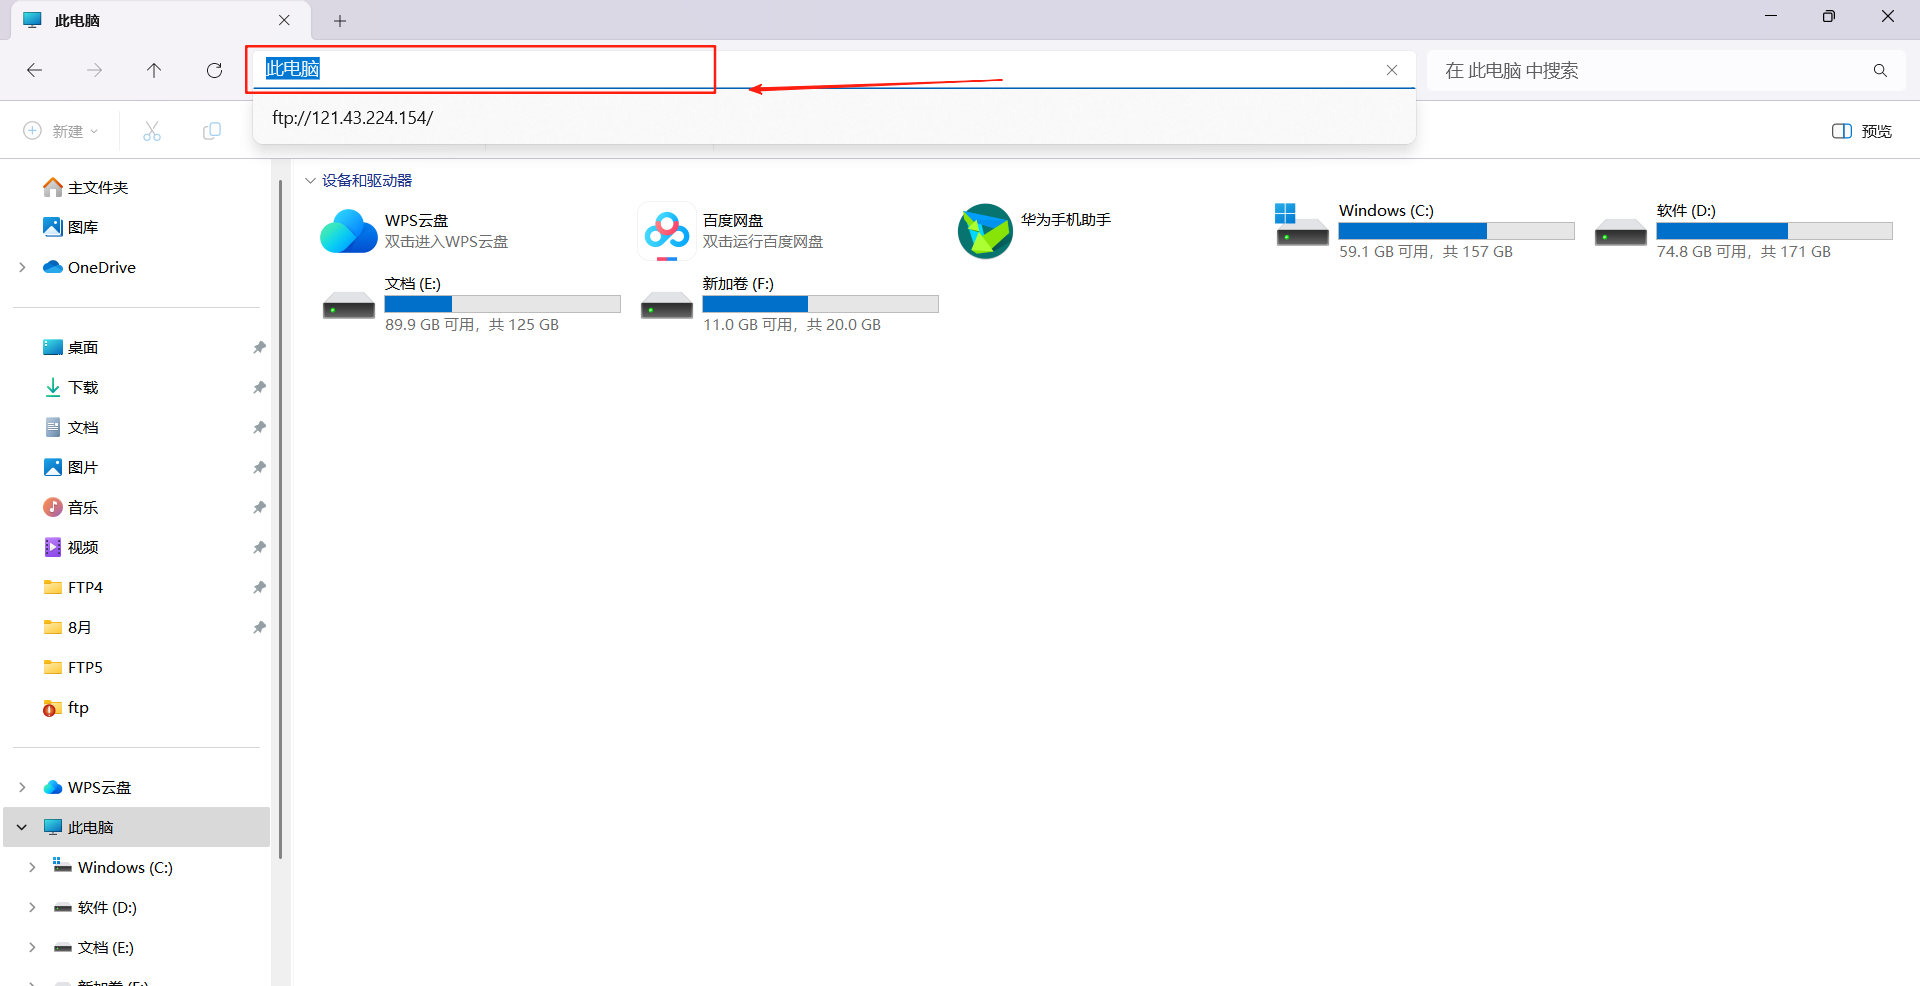Click 软件 (D:) storage usage bar
This screenshot has width=1920, height=986.
point(1774,231)
